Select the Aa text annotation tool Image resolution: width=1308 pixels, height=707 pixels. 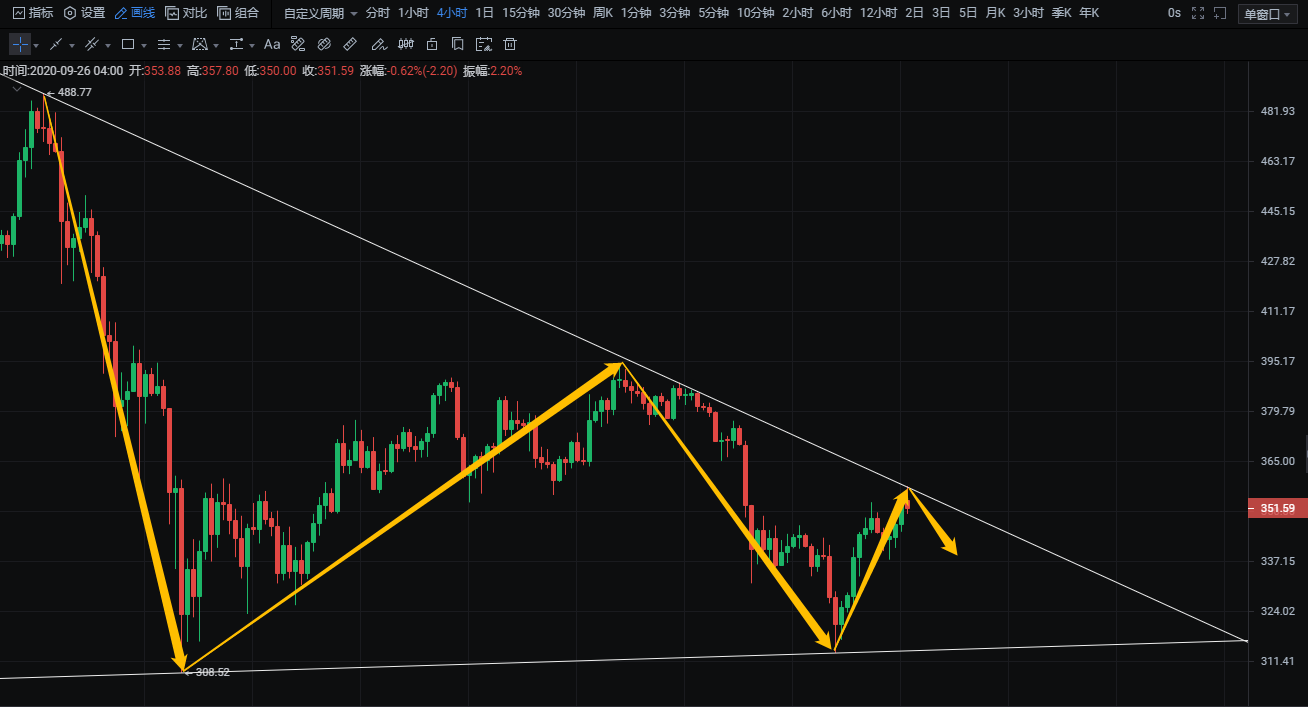tap(272, 44)
